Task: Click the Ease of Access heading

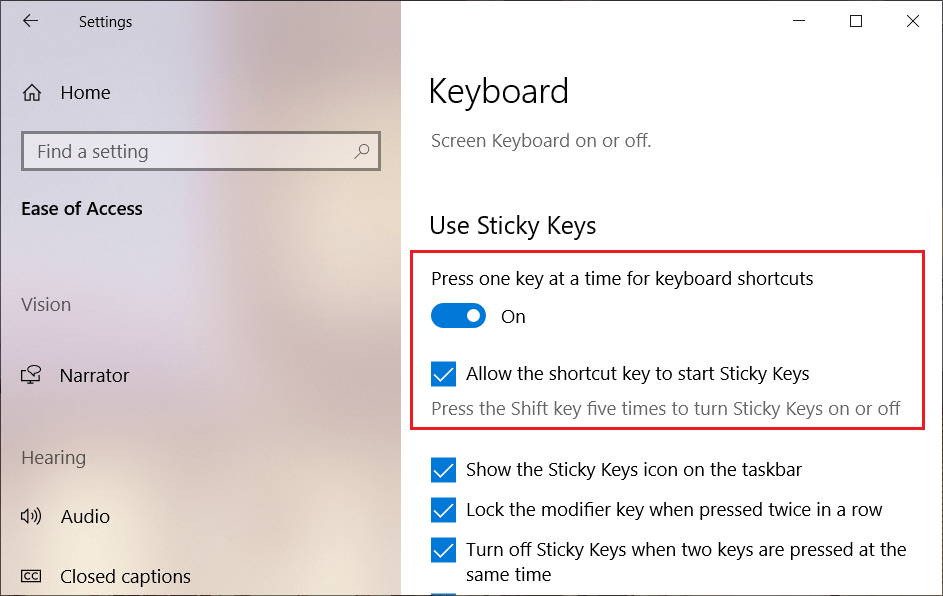Action: coord(82,209)
